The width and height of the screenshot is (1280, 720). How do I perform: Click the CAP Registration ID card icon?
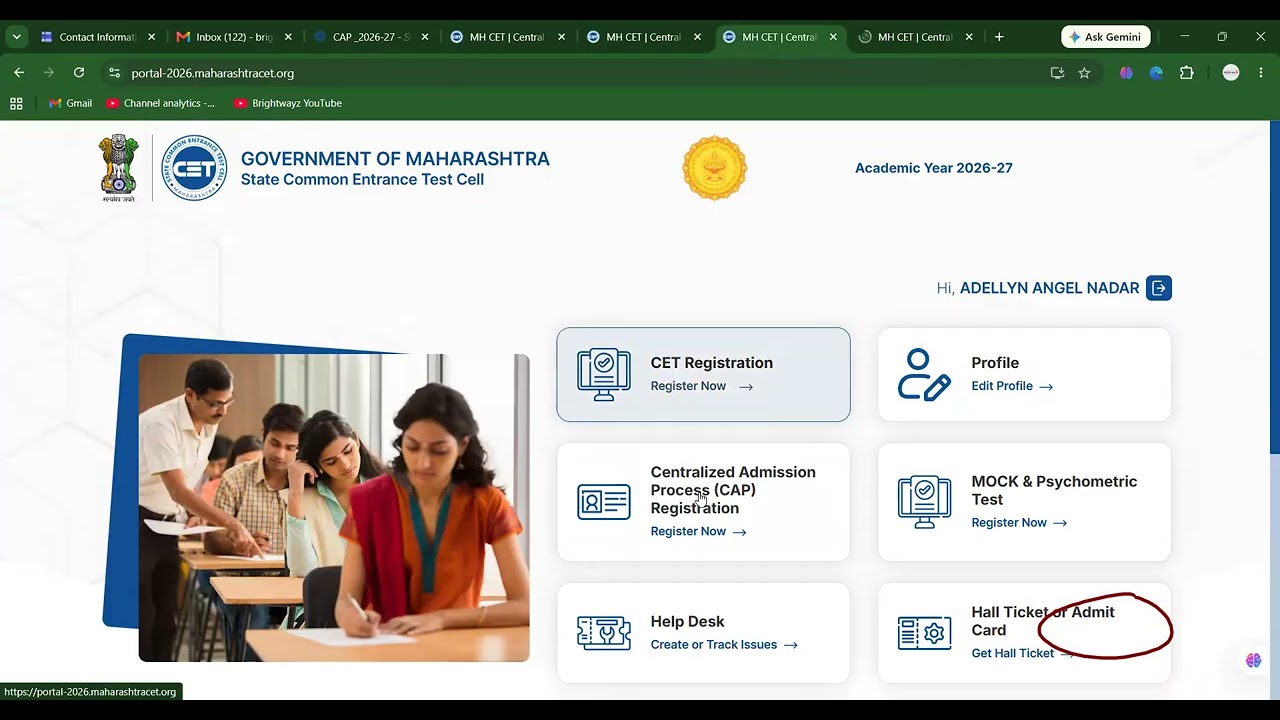(604, 502)
